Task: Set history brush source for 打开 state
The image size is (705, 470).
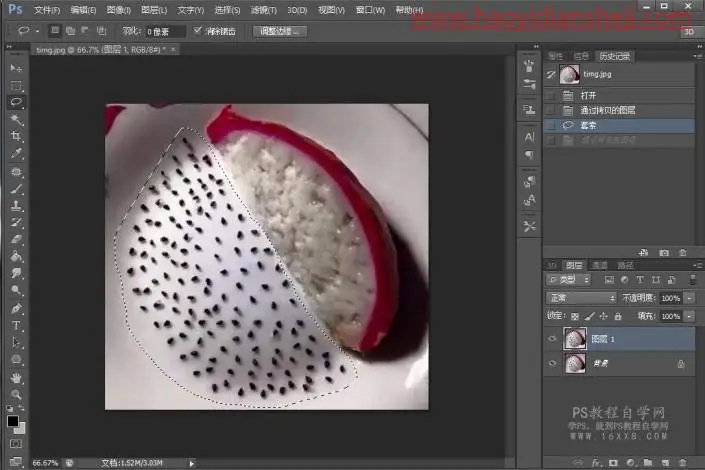Action: (550, 95)
